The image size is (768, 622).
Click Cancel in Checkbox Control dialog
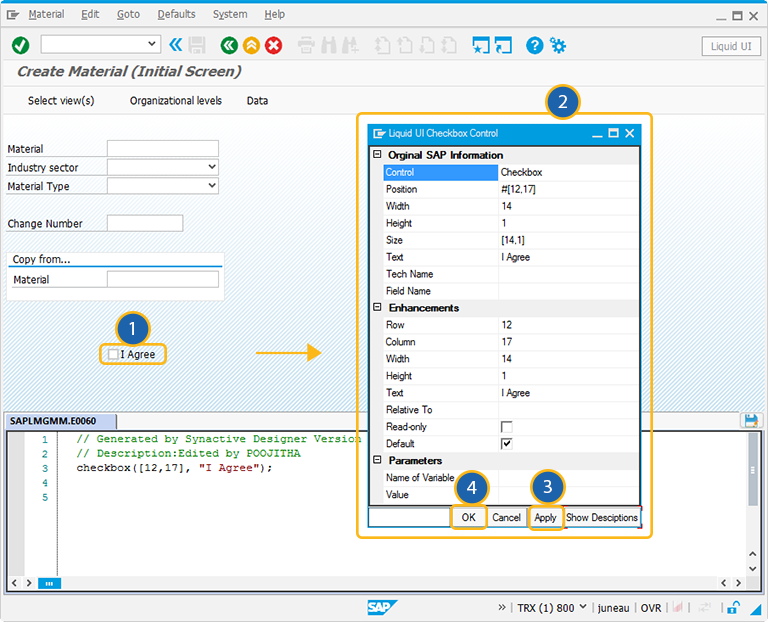506,518
